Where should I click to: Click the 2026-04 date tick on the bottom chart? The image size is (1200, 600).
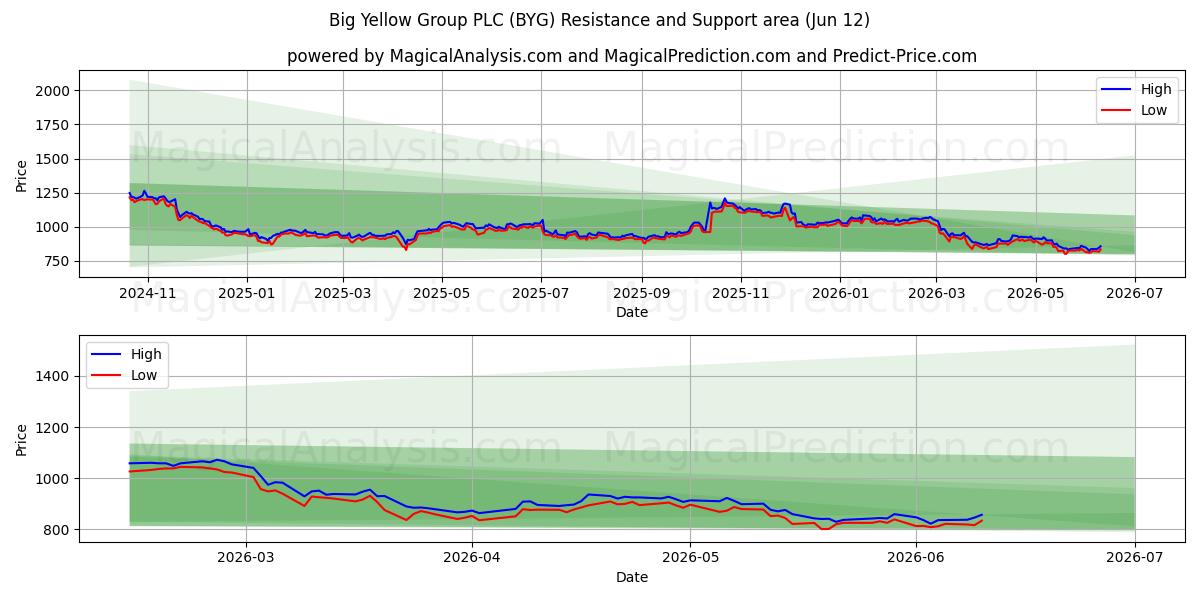tap(472, 558)
